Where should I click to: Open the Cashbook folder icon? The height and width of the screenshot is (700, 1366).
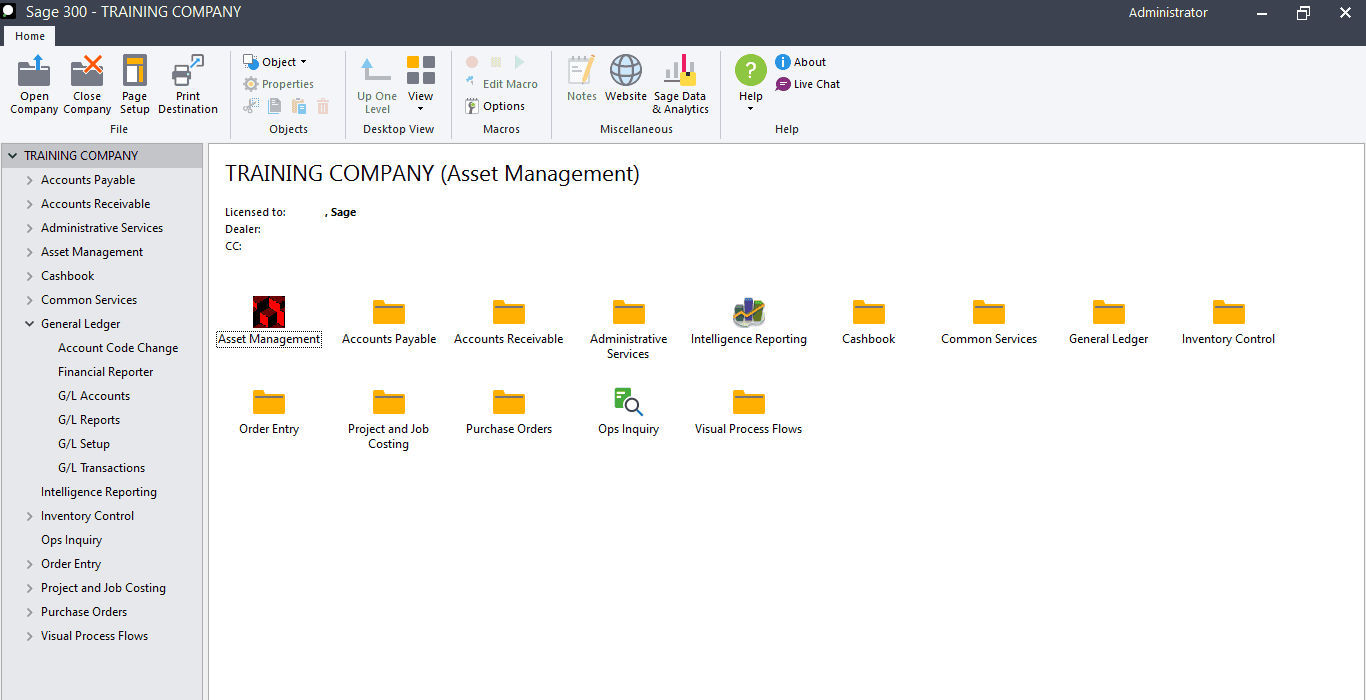869,312
